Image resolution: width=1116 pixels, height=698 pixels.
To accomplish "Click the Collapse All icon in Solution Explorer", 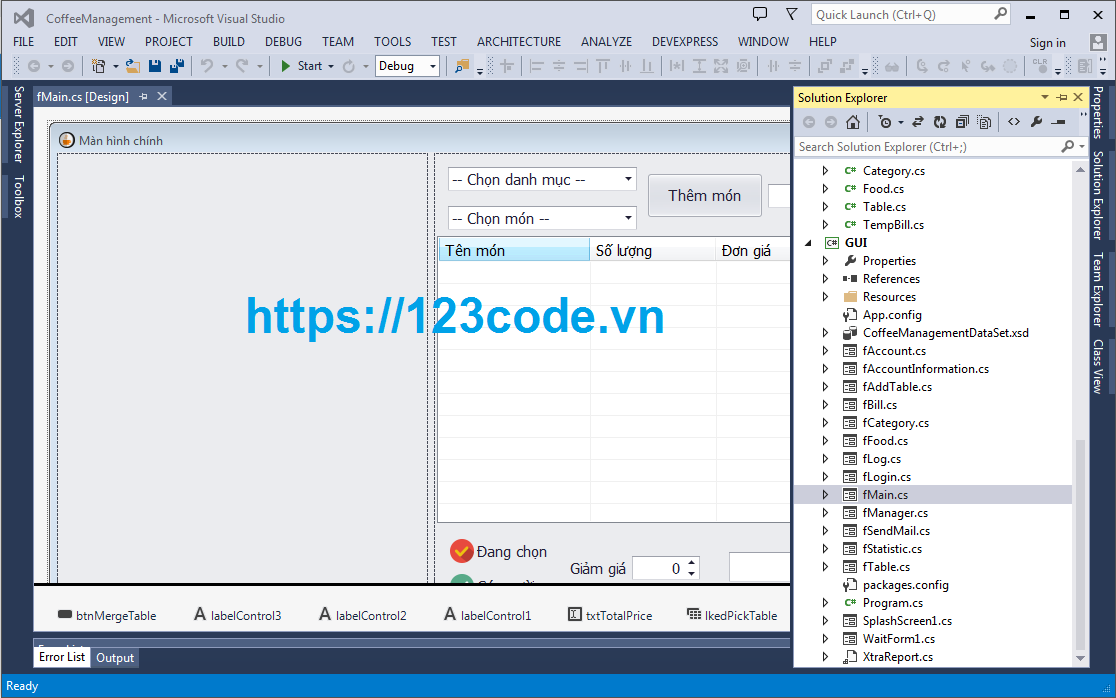I will pyautogui.click(x=961, y=121).
